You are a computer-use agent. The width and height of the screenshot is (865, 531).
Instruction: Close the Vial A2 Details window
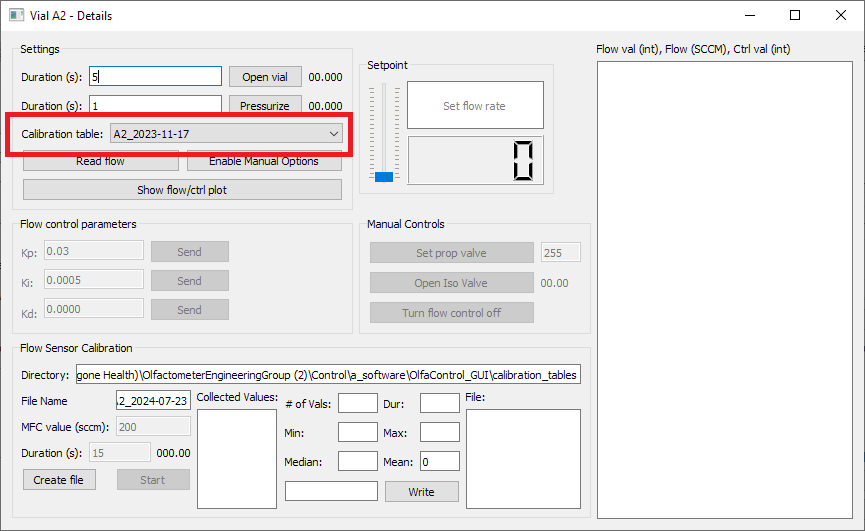pyautogui.click(x=841, y=15)
